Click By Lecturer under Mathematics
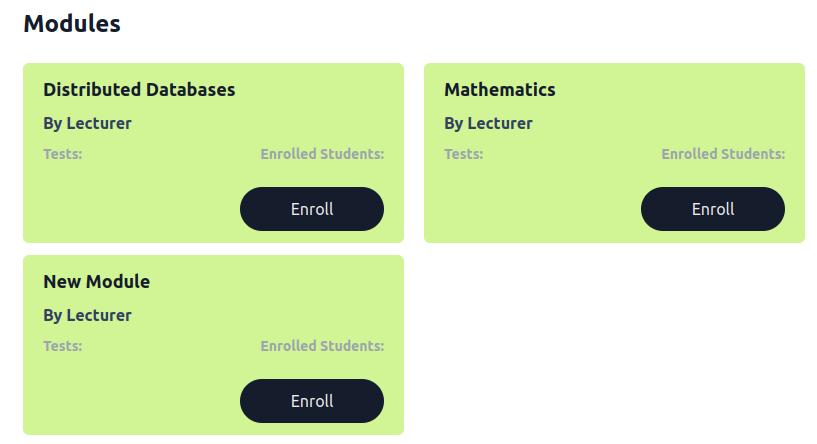The image size is (817, 444). click(x=488, y=124)
